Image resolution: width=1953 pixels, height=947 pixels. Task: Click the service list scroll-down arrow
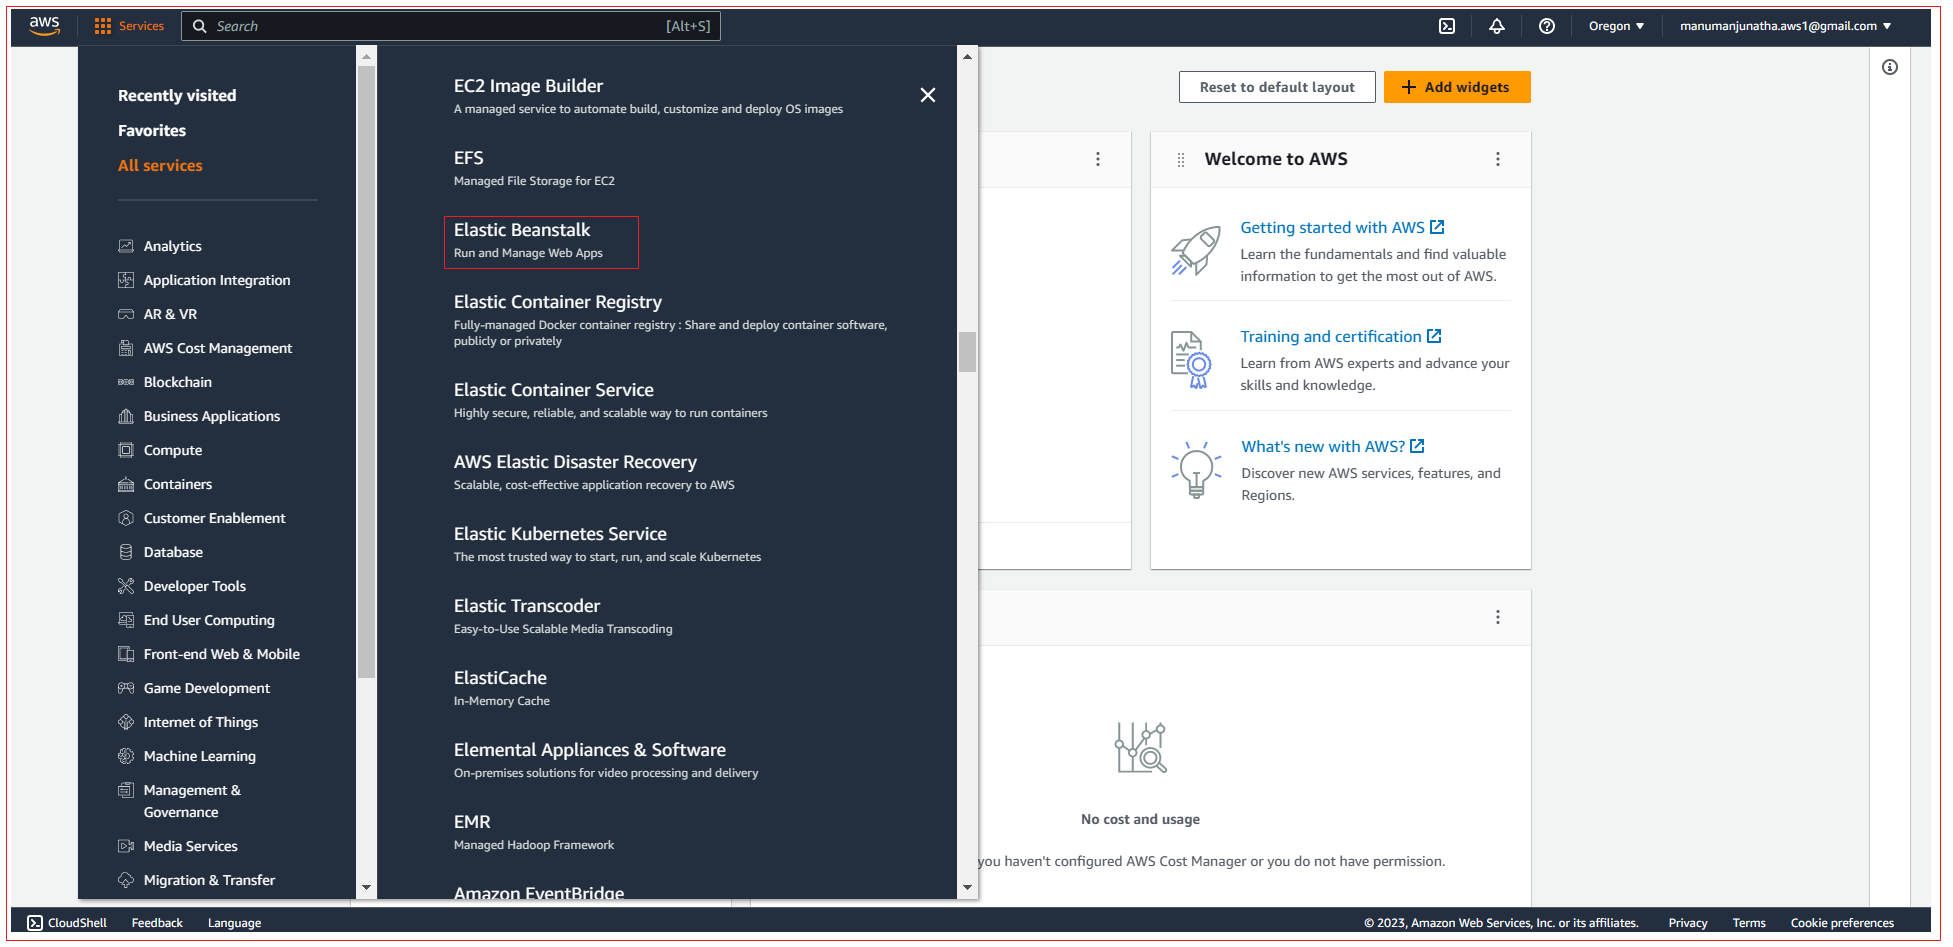coord(967,887)
